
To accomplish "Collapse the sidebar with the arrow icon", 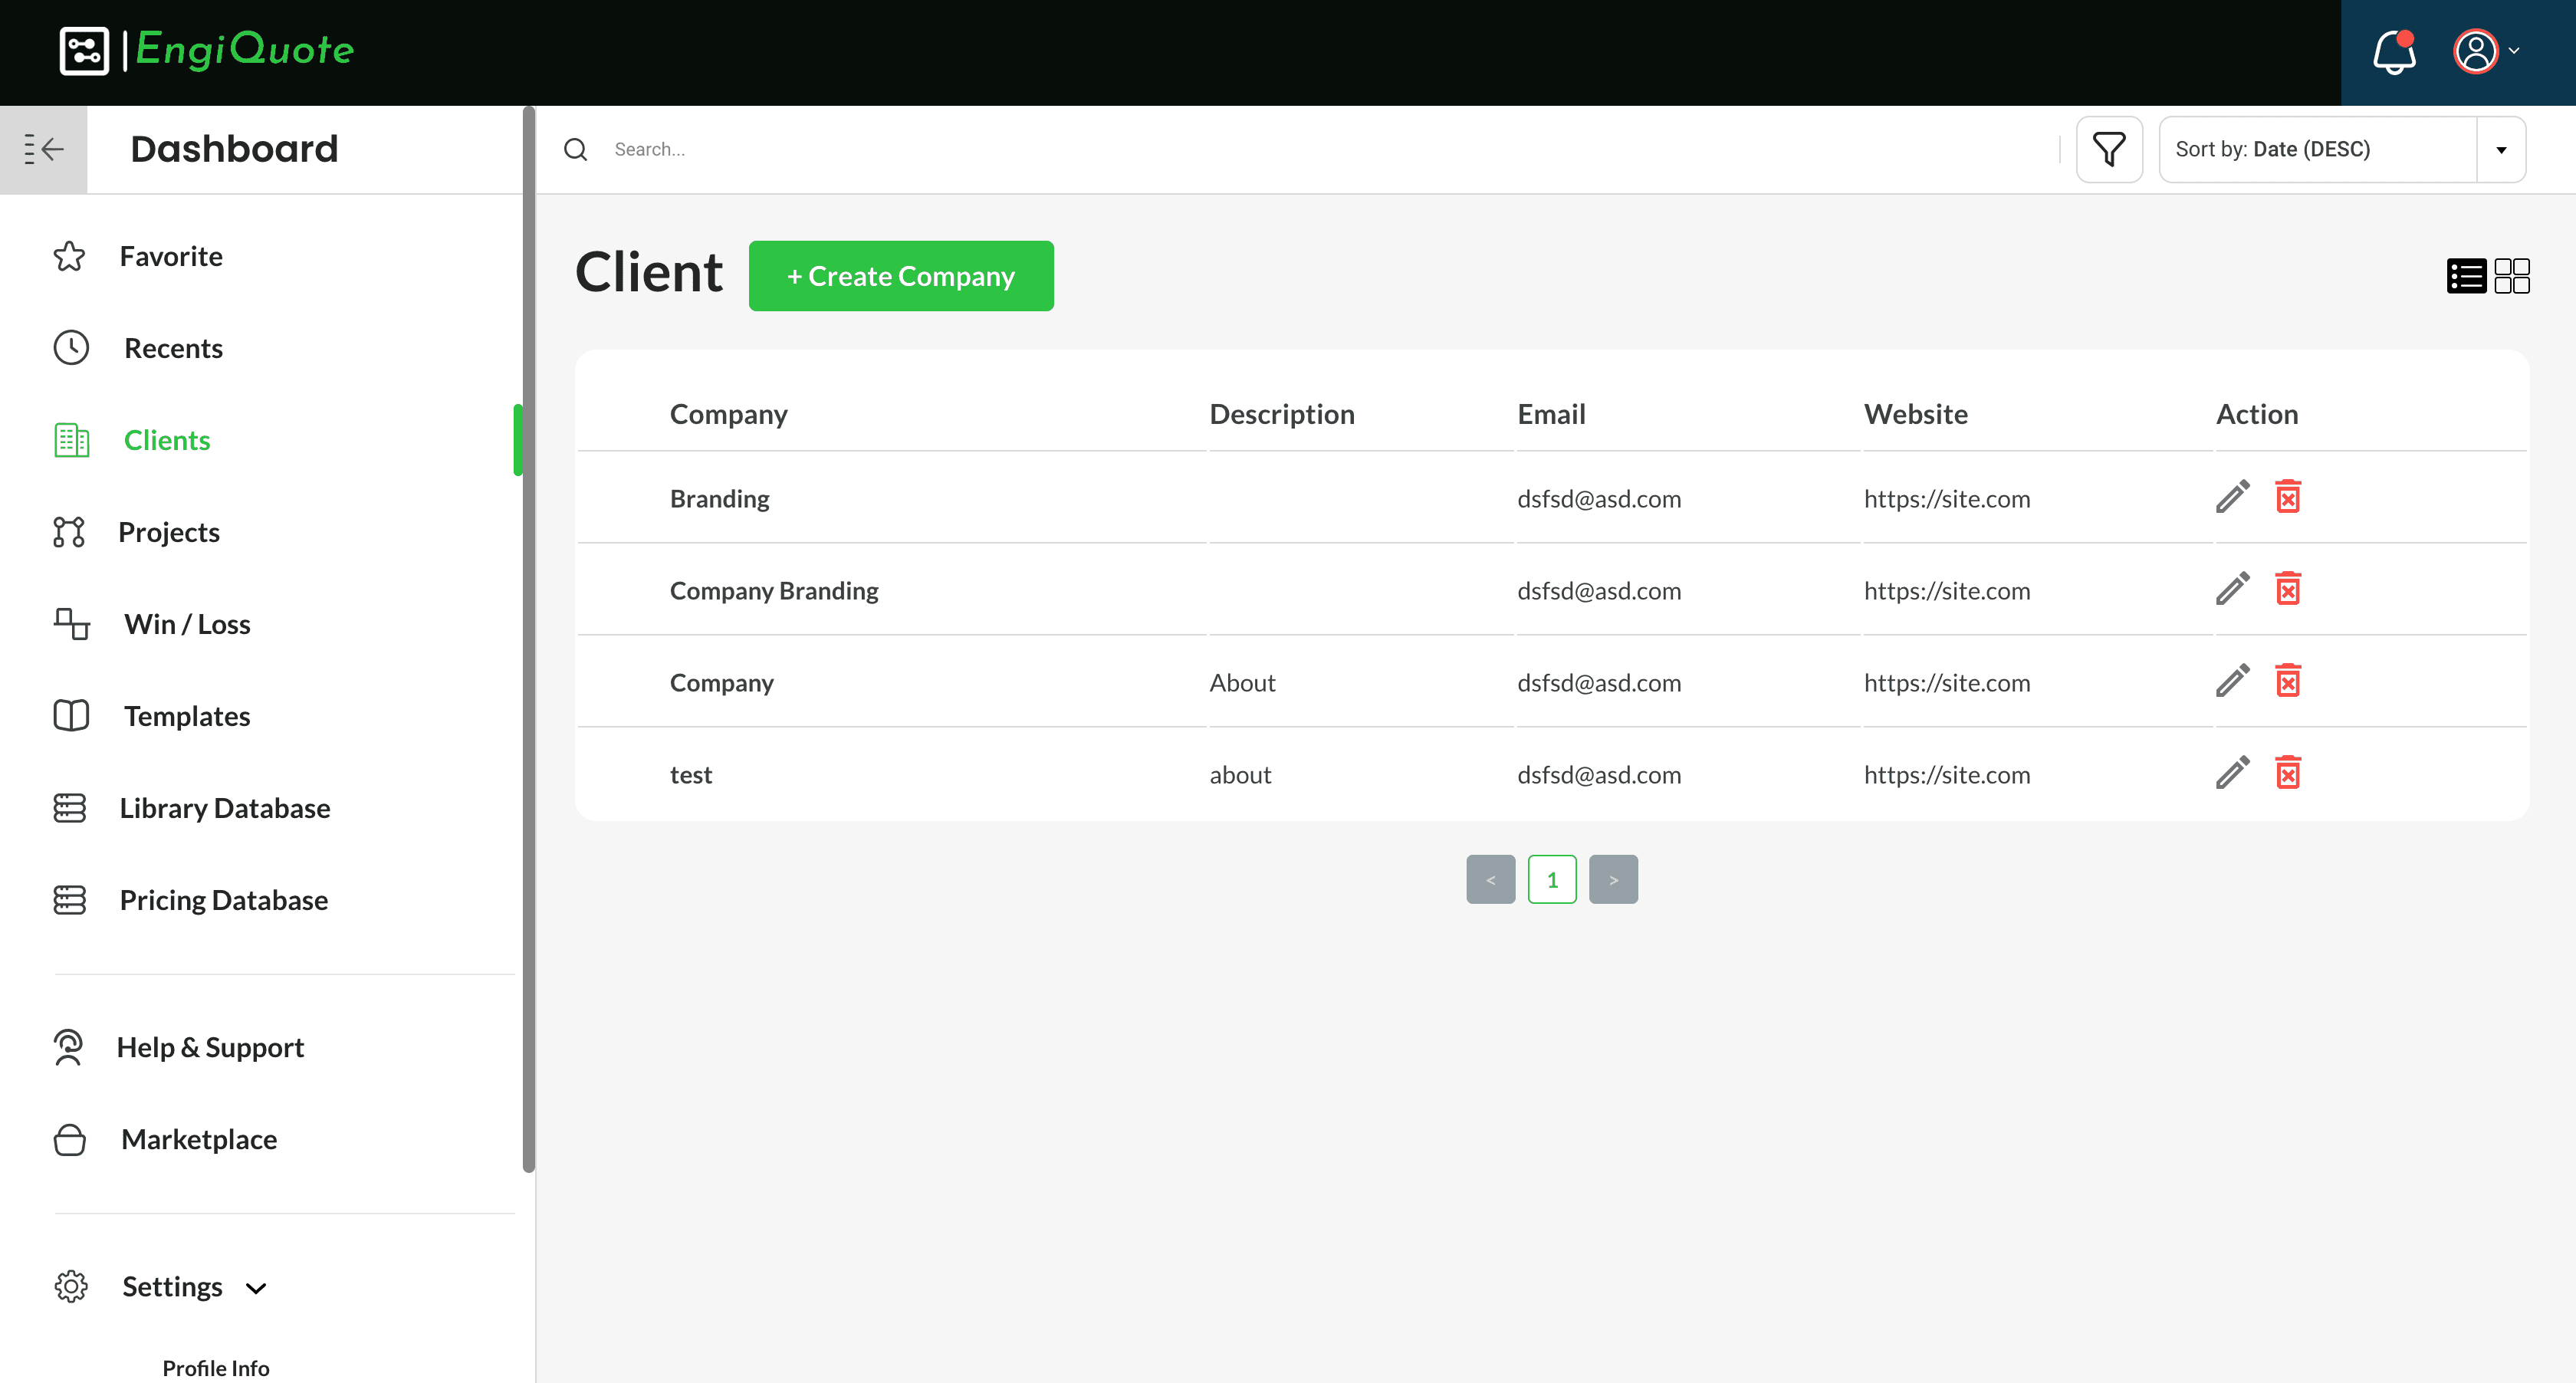I will click(43, 150).
